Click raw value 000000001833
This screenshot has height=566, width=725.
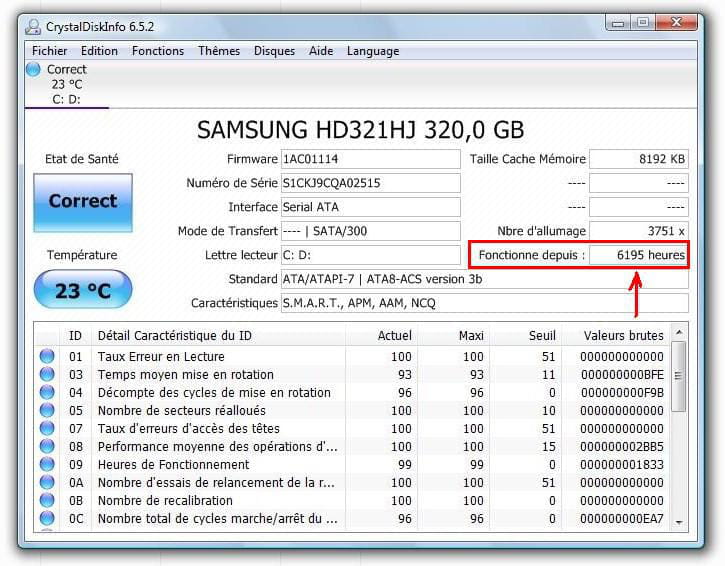tap(622, 465)
